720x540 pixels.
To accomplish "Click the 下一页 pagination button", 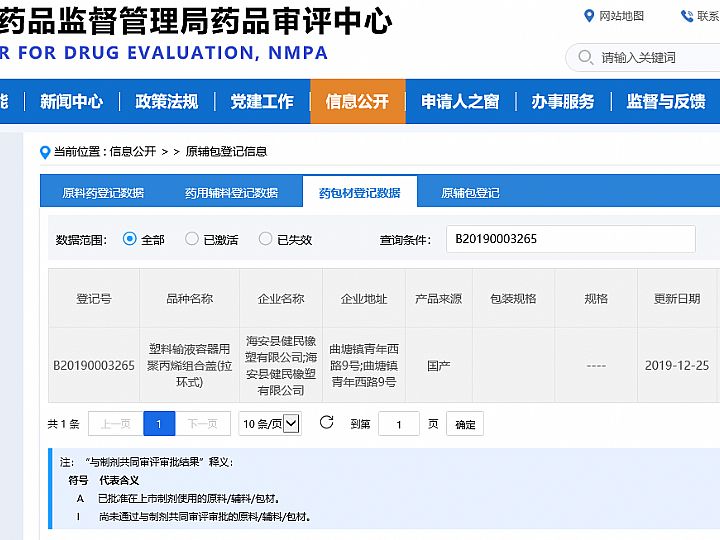I will point(203,424).
